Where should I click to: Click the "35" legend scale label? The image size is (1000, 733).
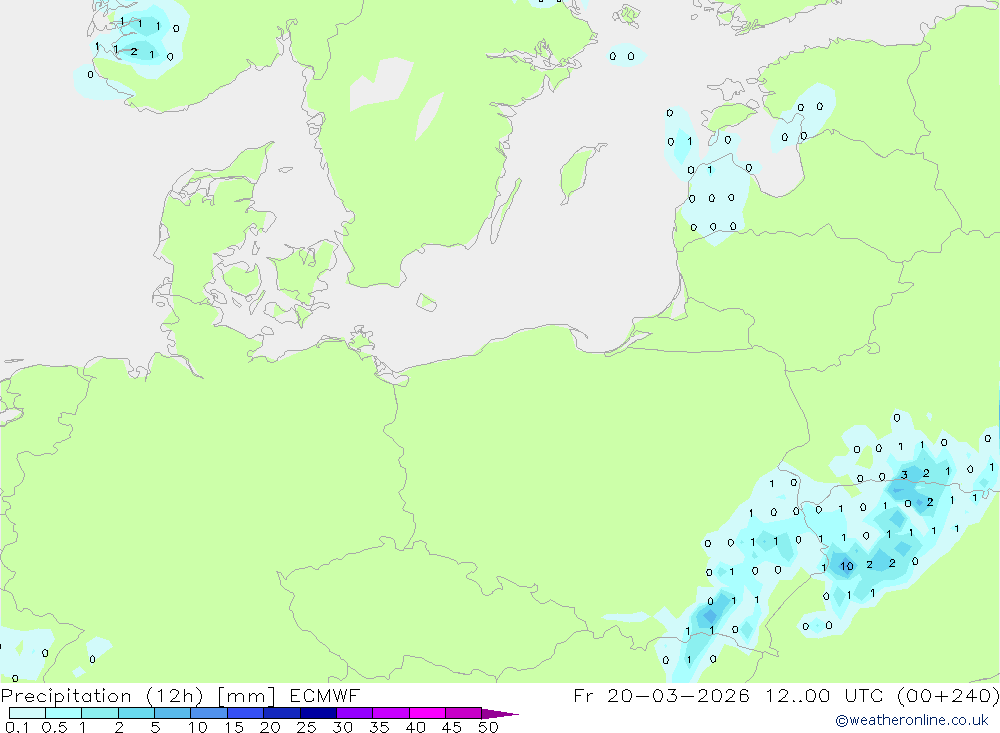(379, 727)
